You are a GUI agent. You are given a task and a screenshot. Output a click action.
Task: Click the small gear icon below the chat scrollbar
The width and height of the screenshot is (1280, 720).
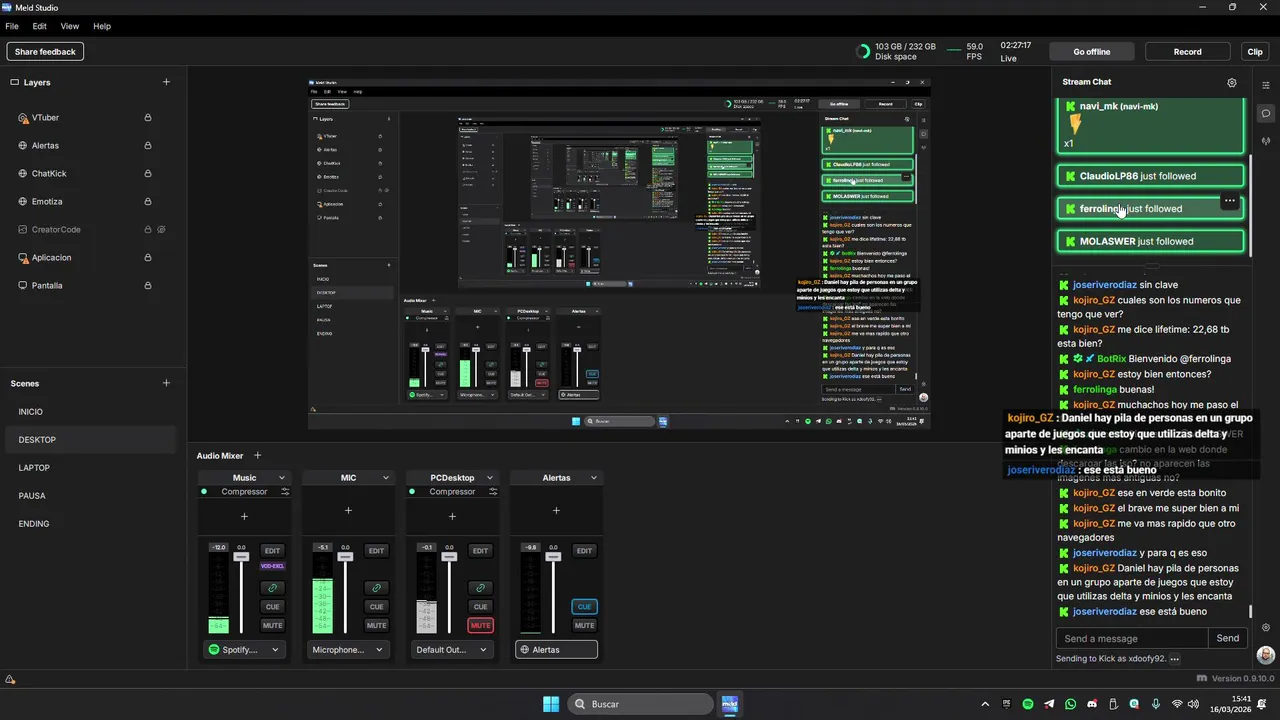point(1266,628)
